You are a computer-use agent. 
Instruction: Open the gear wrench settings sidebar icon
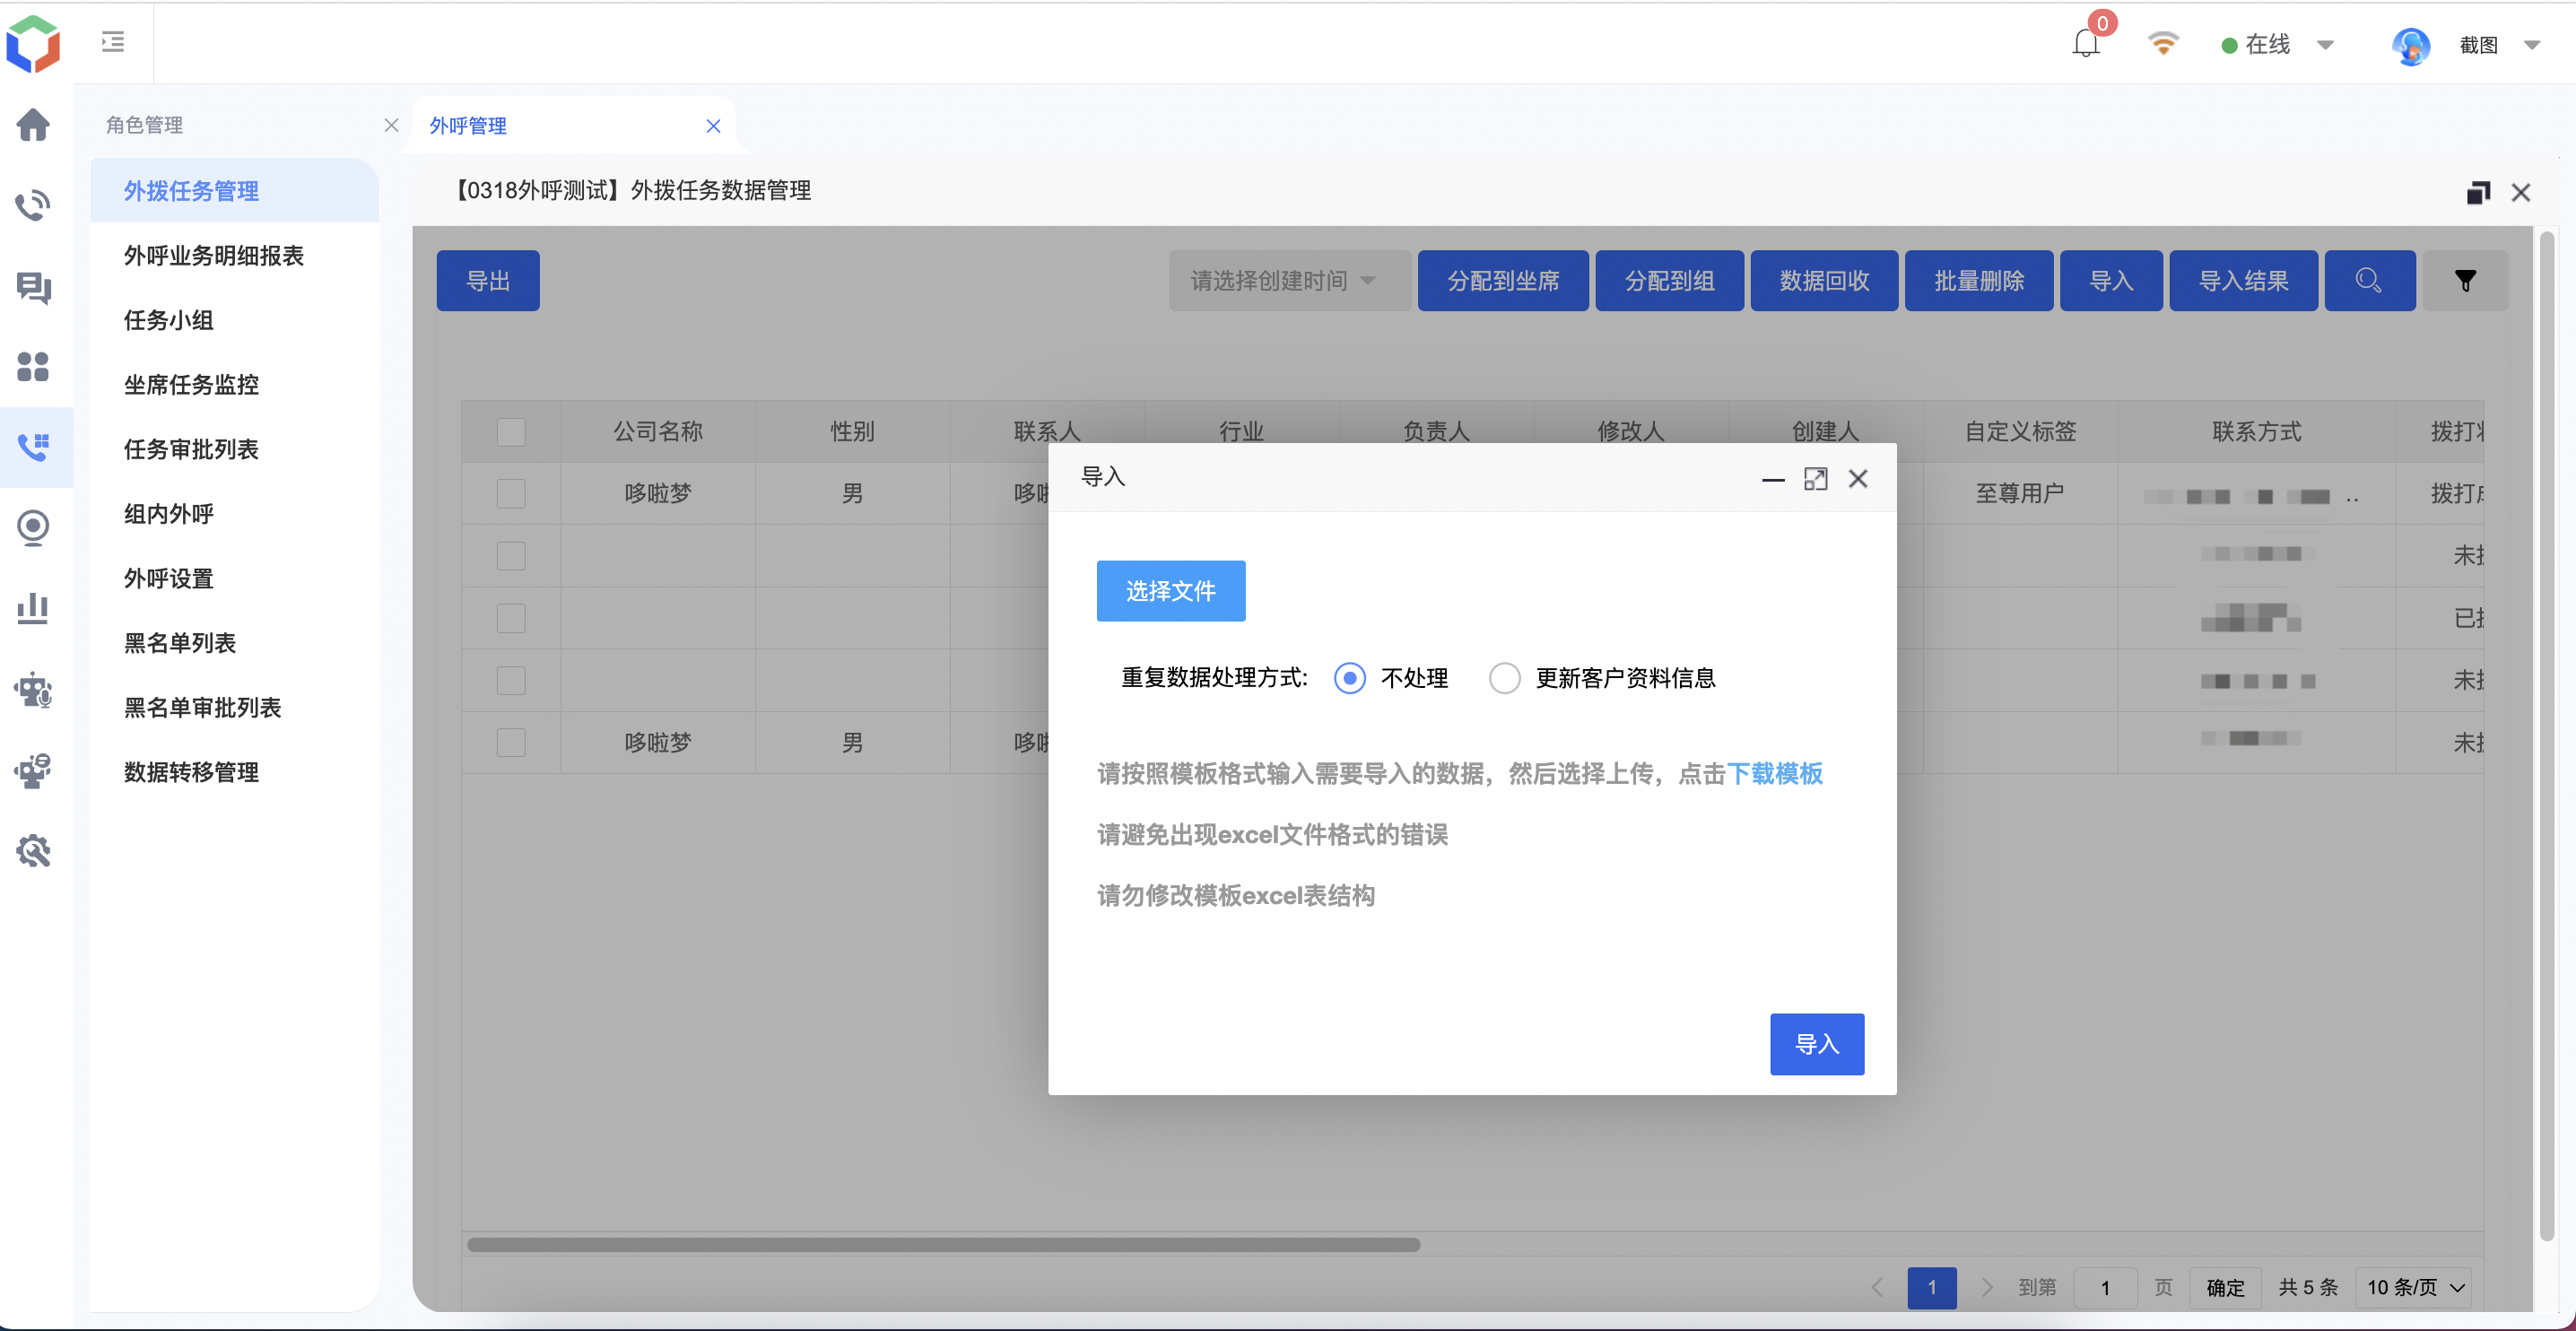[33, 850]
